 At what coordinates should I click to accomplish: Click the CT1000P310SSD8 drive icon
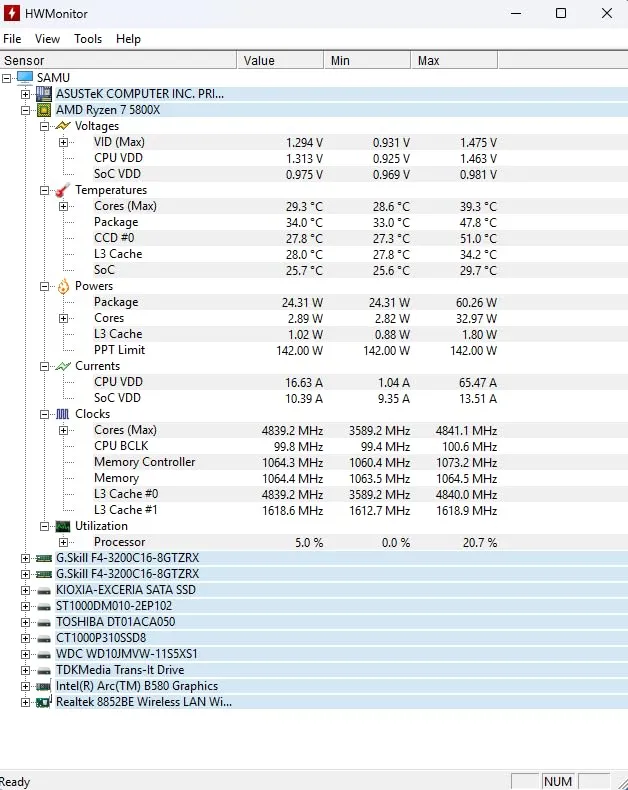pos(44,639)
